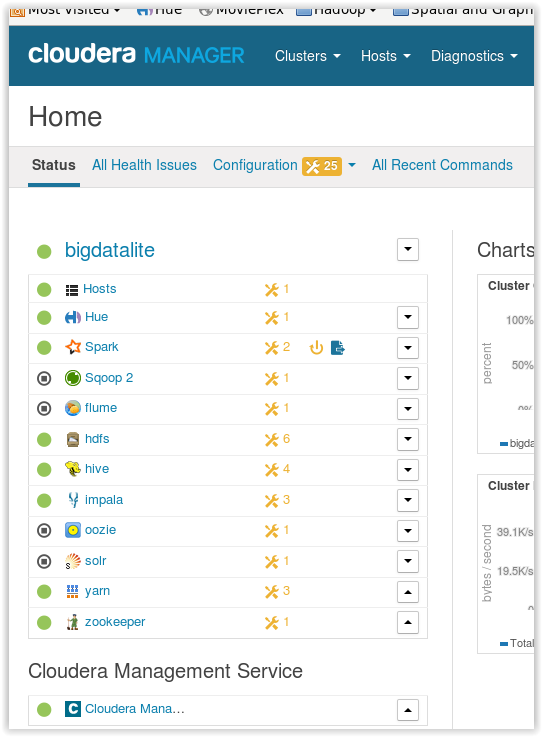This screenshot has height=737, width=542.
Task: Switch to All Recent Commands tab
Action: pos(442,165)
